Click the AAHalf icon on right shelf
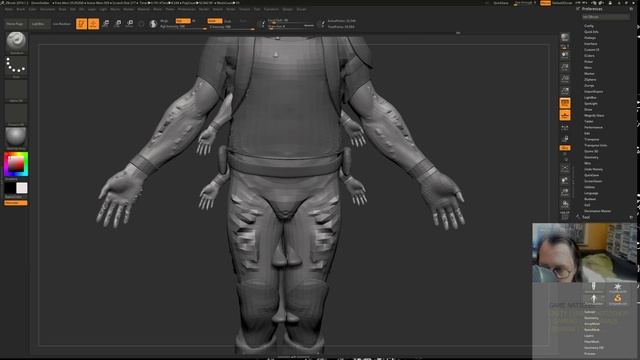 565,91
